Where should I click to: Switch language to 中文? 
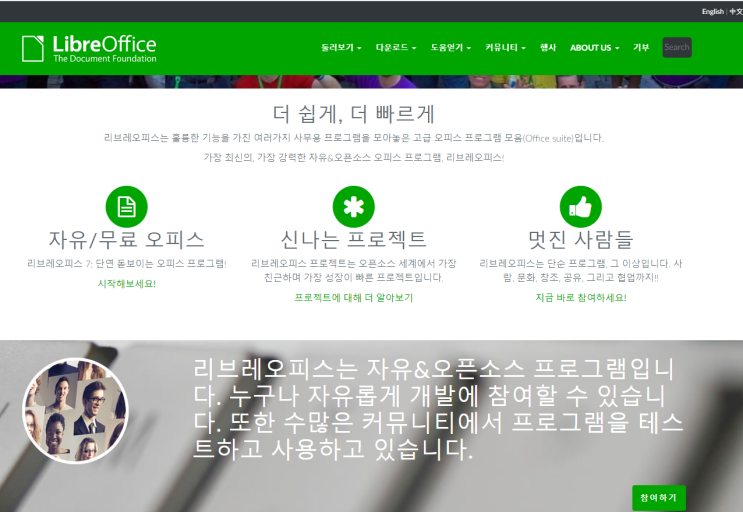[736, 11]
